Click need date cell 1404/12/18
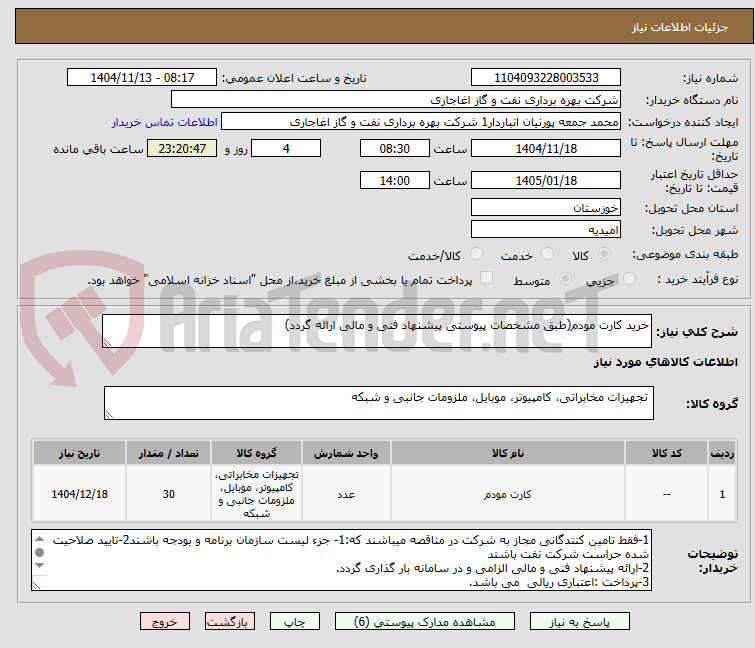Image resolution: width=755 pixels, height=648 pixels. [79, 494]
